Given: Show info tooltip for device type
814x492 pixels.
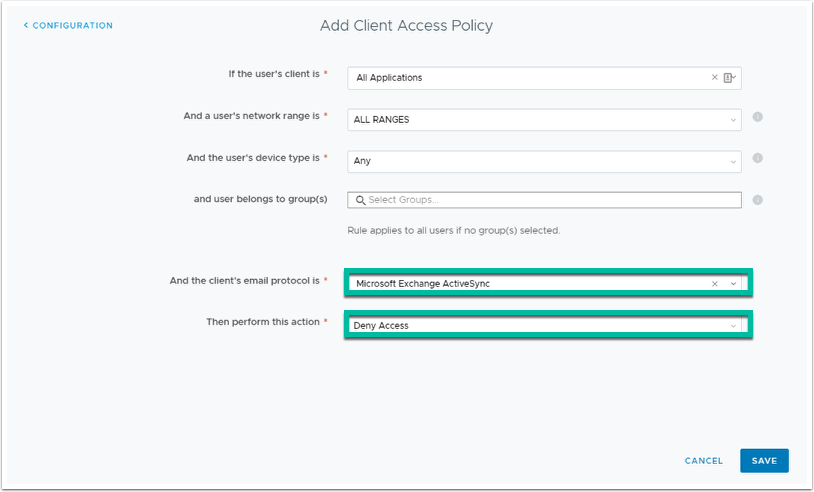Looking at the screenshot, I should click(757, 158).
